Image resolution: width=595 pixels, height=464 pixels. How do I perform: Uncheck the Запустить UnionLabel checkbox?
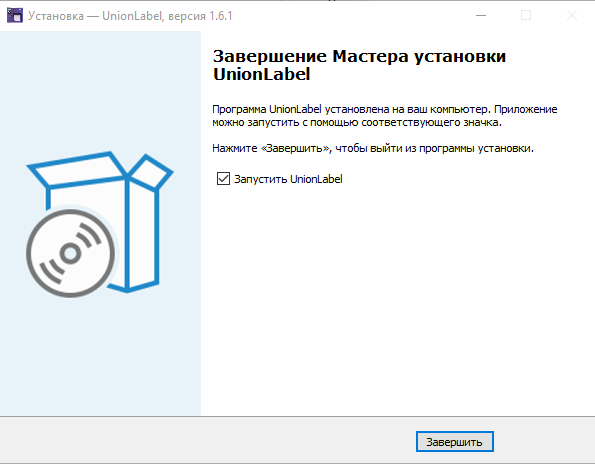point(223,179)
